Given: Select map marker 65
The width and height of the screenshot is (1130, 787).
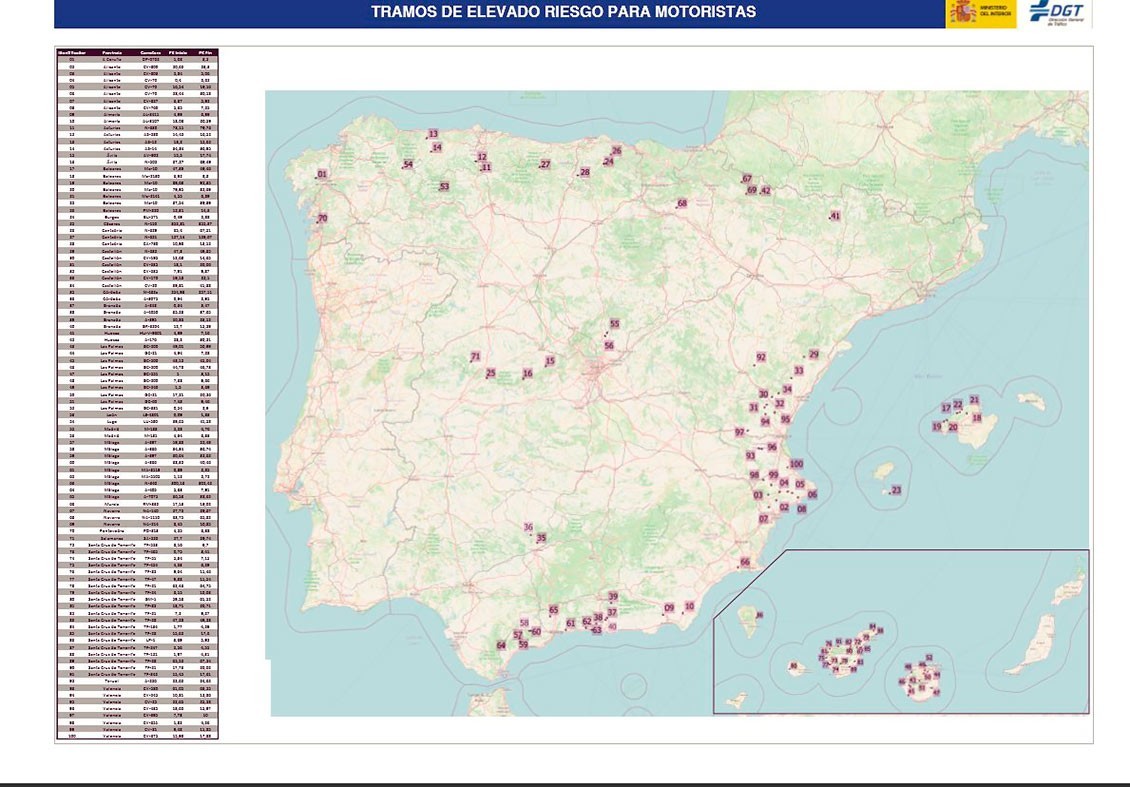Looking at the screenshot, I should click(x=553, y=610).
